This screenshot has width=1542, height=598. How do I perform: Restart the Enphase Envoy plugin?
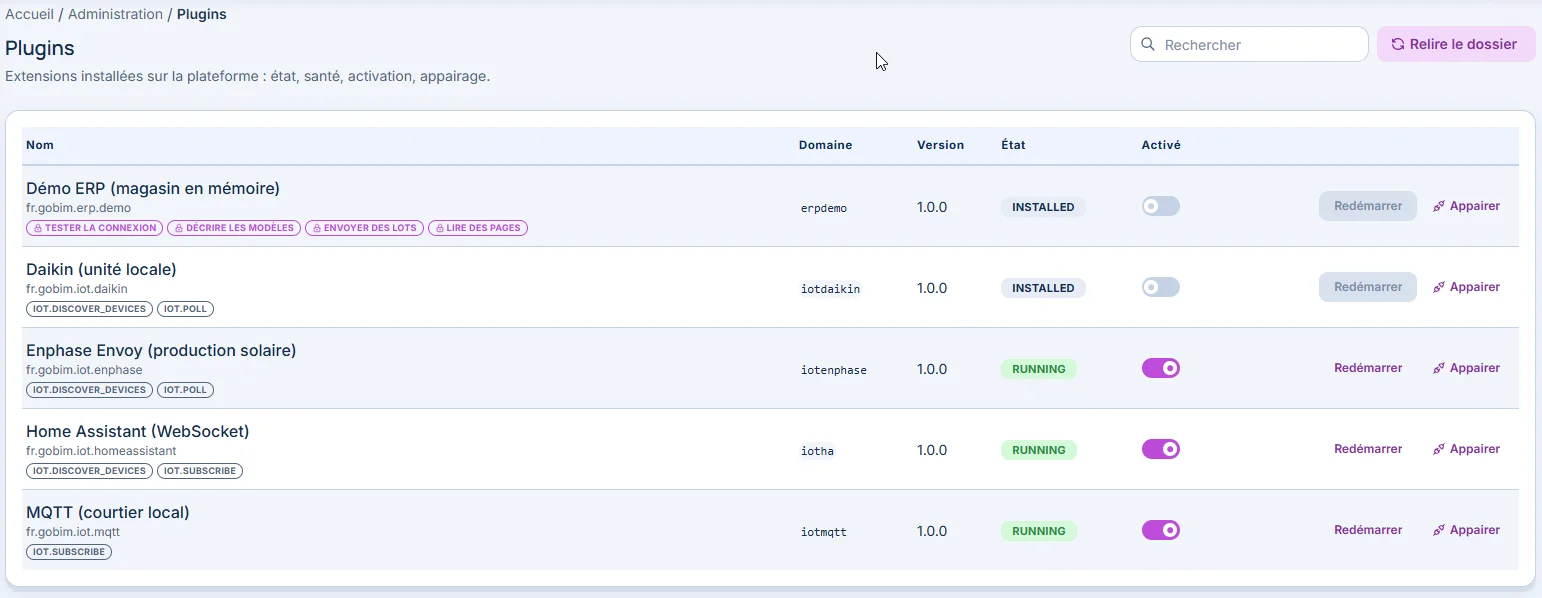1368,368
